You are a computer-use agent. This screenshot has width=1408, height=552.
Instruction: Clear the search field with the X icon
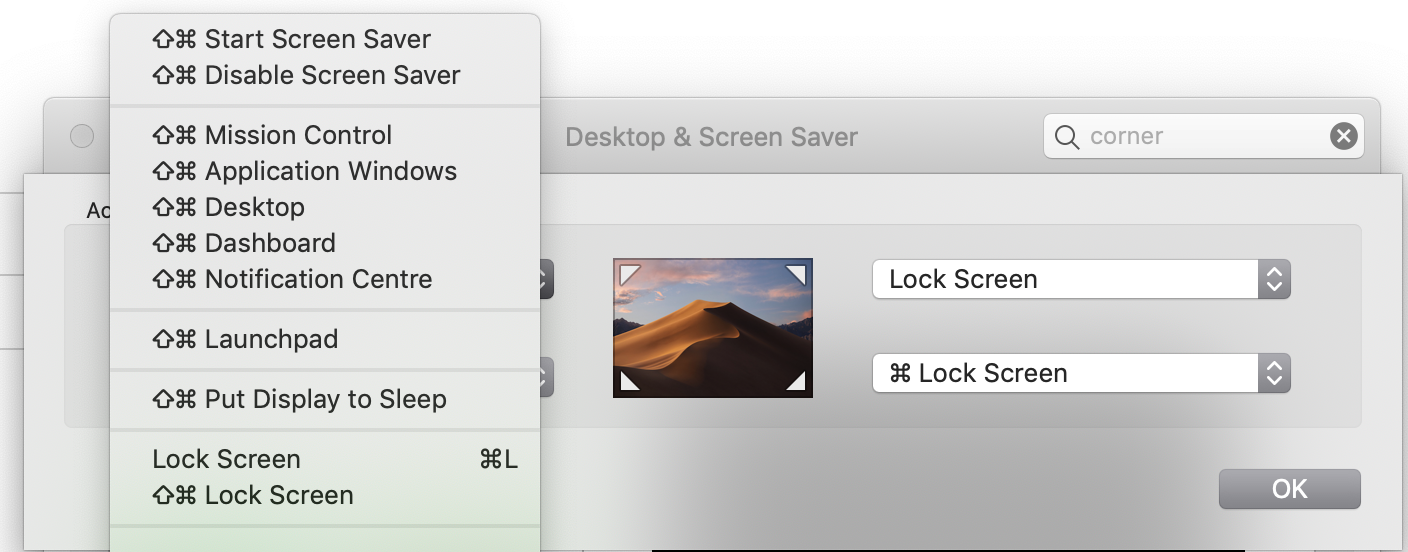(x=1344, y=136)
